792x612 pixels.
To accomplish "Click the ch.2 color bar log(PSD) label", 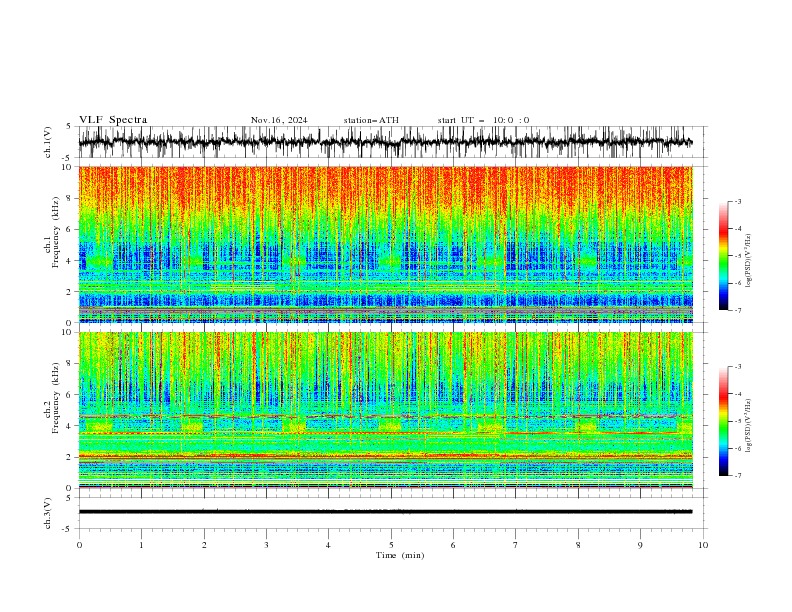I will tap(749, 425).
